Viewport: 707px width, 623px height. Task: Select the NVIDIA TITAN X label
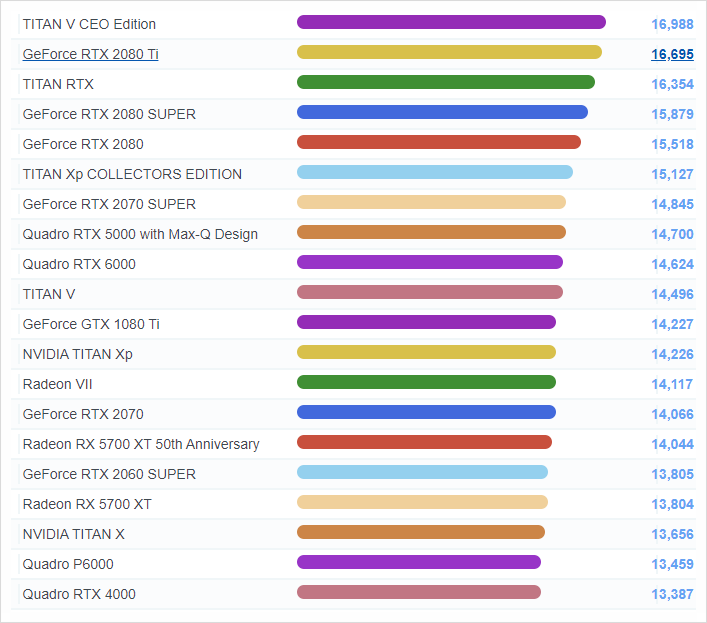[x=73, y=534]
